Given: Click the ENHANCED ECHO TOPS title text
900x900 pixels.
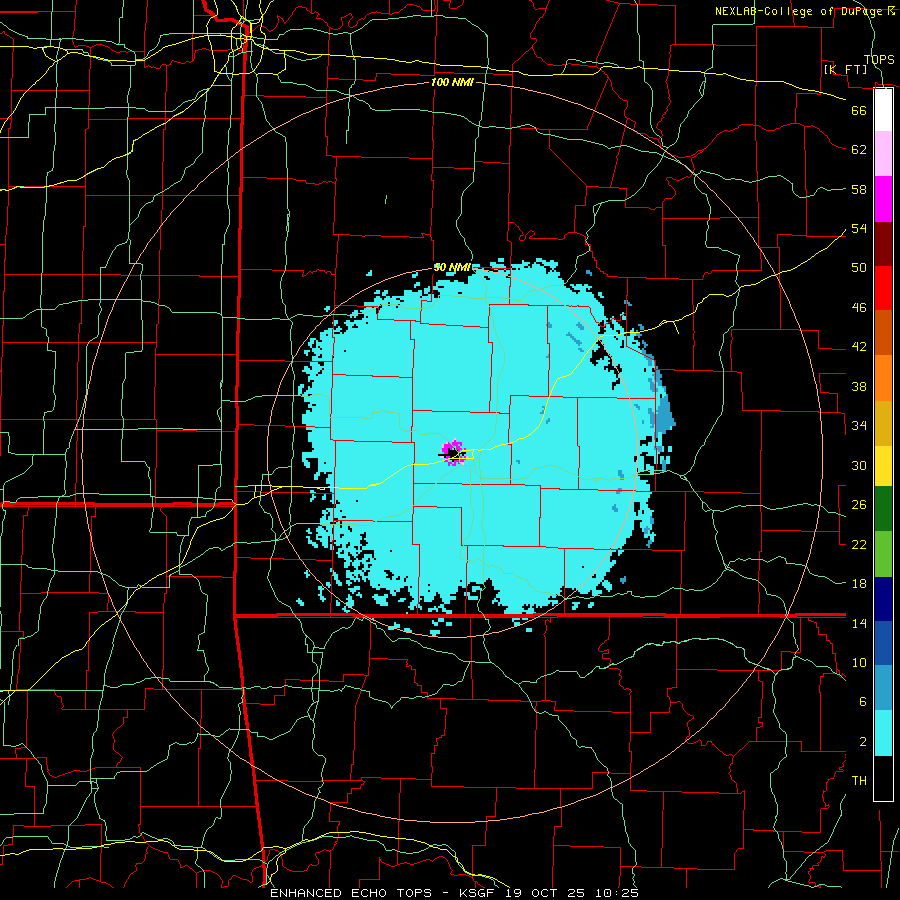Looking at the screenshot, I should pos(351,893).
